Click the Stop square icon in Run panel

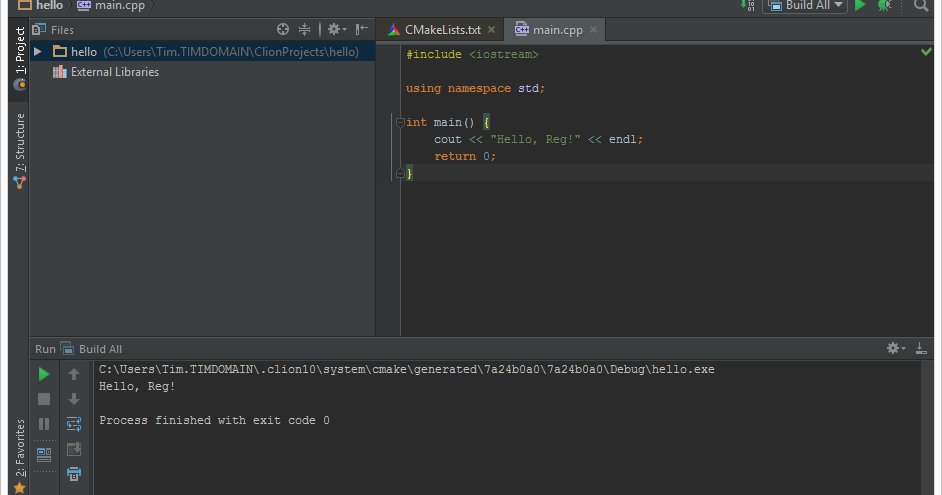tap(44, 399)
